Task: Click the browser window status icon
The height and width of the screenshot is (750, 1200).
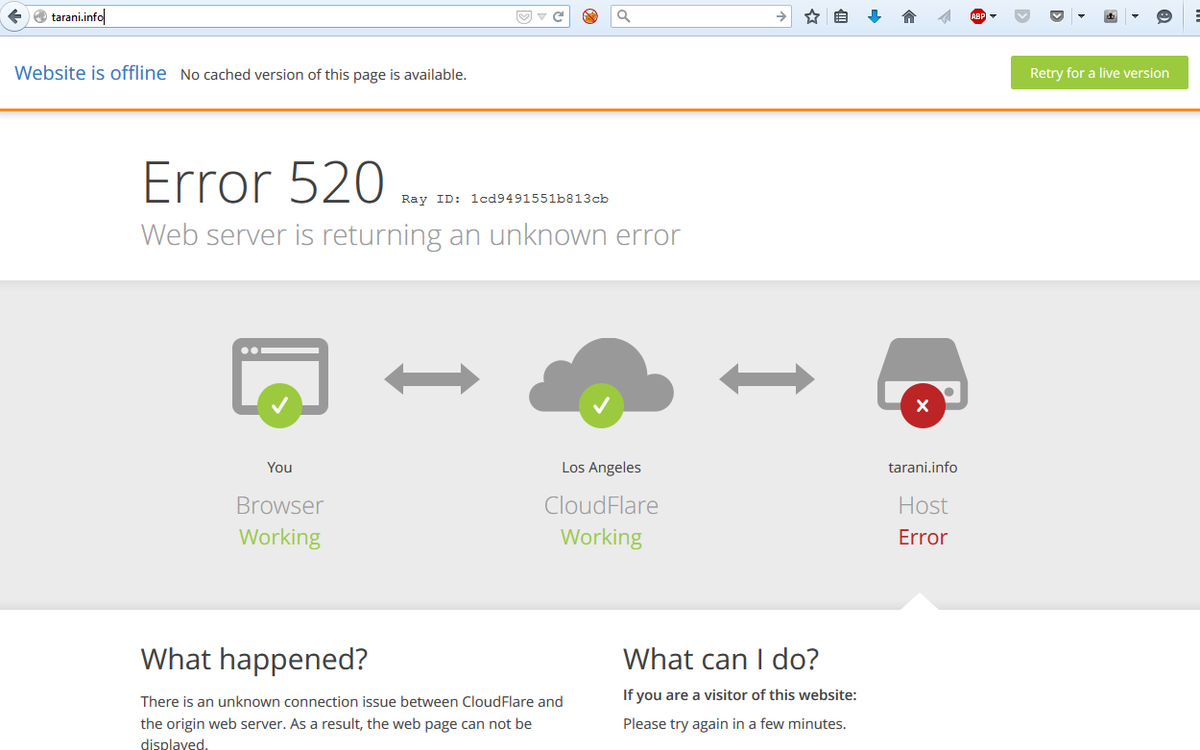Action: 280,381
